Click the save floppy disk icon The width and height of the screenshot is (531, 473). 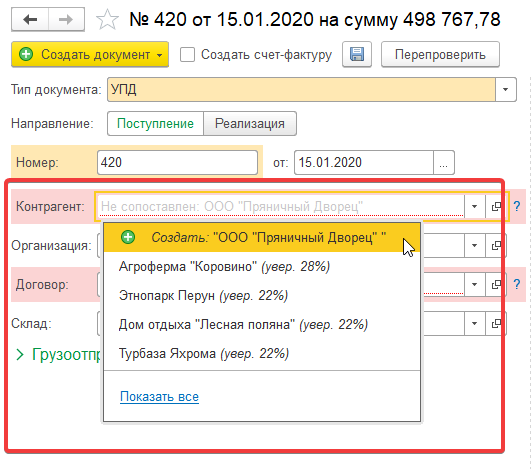357,54
